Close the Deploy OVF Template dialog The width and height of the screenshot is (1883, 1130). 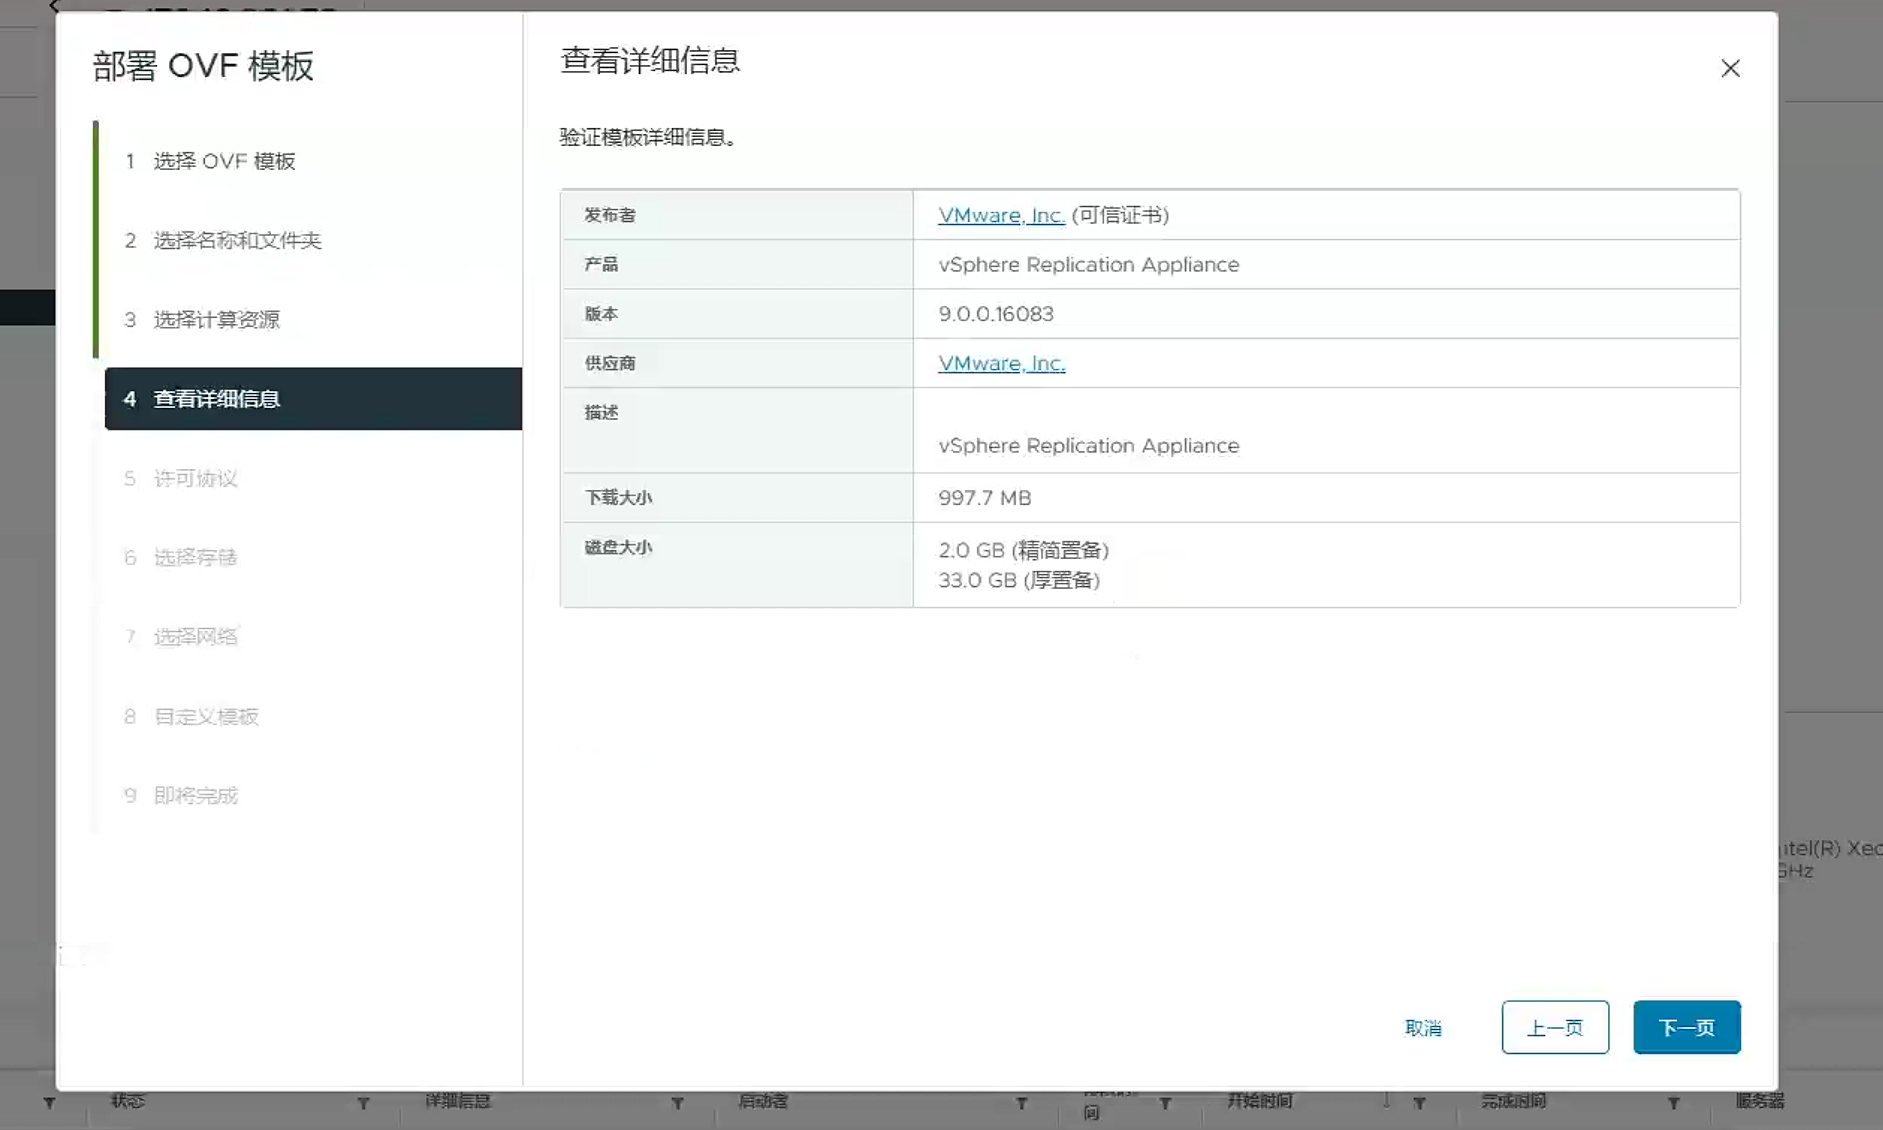coord(1730,68)
